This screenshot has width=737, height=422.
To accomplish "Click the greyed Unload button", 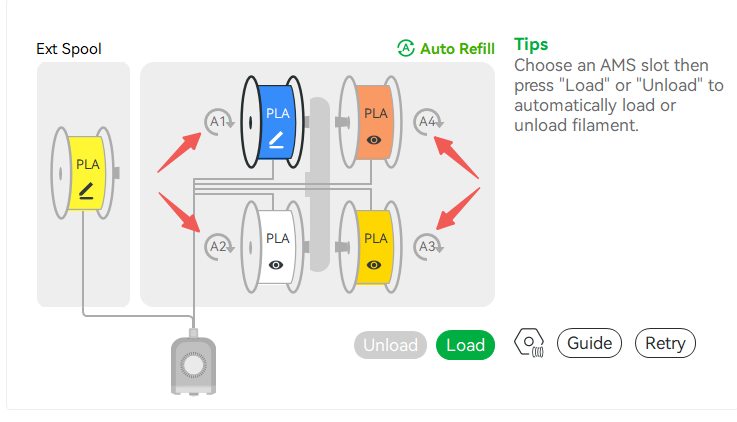I will [390, 345].
